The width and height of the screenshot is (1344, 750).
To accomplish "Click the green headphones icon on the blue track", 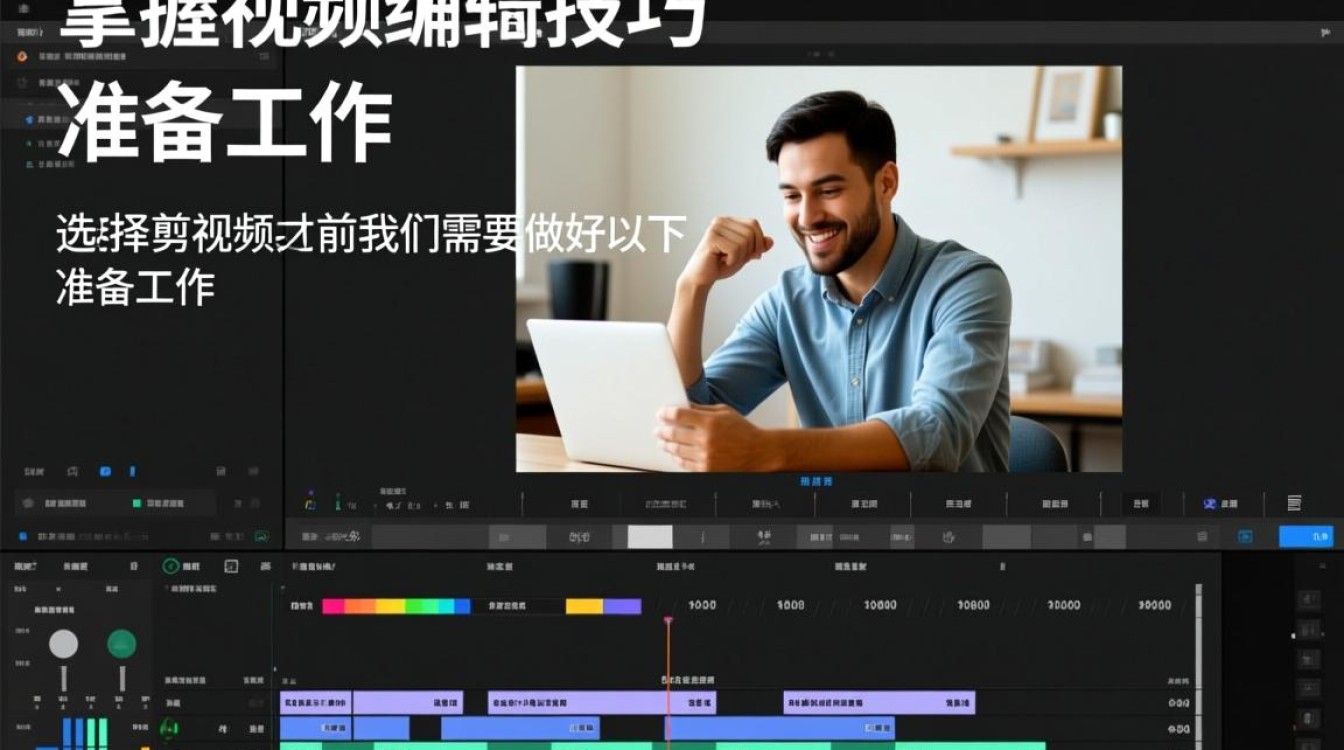I will (170, 728).
